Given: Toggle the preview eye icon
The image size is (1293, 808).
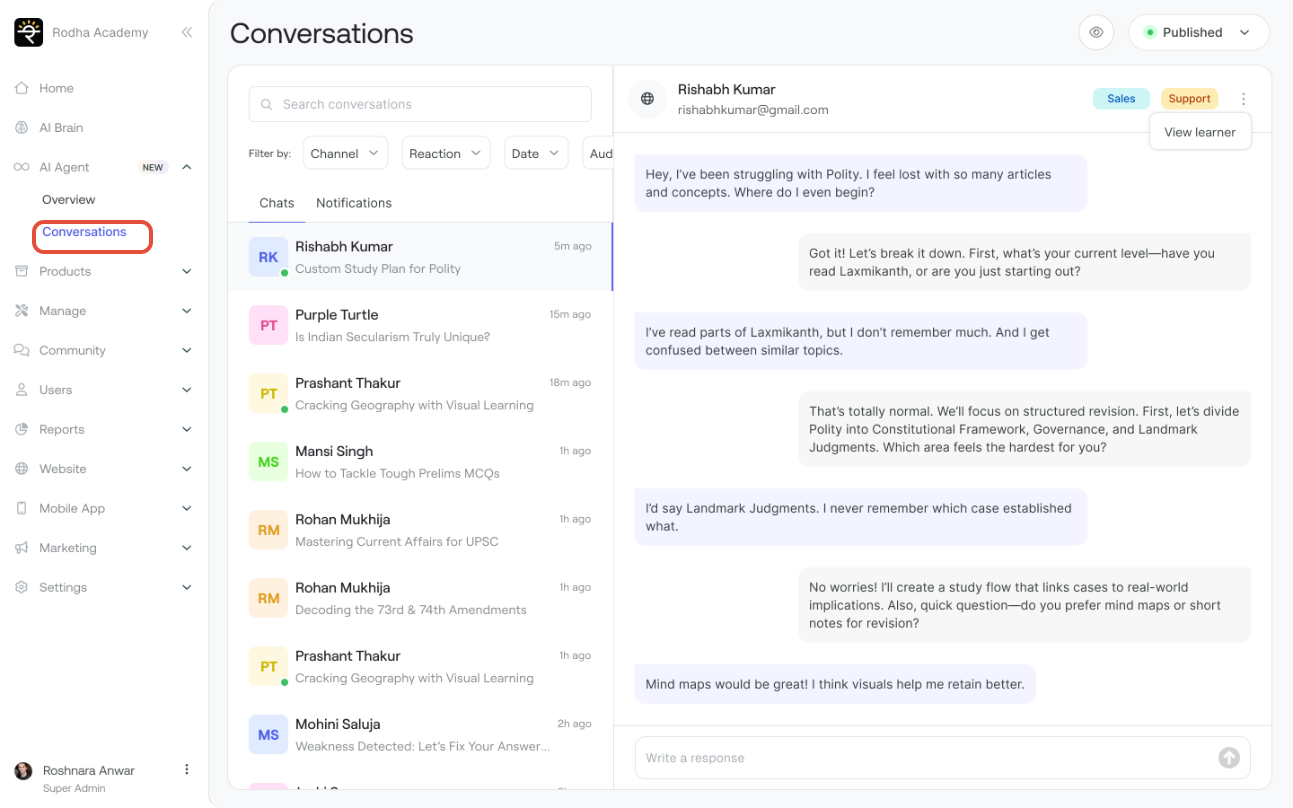Looking at the screenshot, I should pyautogui.click(x=1096, y=32).
